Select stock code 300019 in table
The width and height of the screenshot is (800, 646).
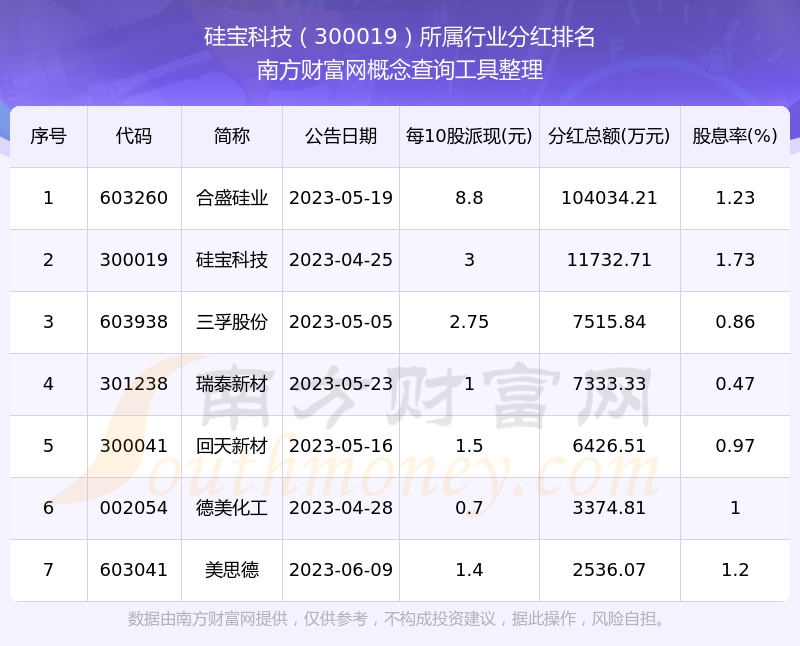(x=134, y=260)
